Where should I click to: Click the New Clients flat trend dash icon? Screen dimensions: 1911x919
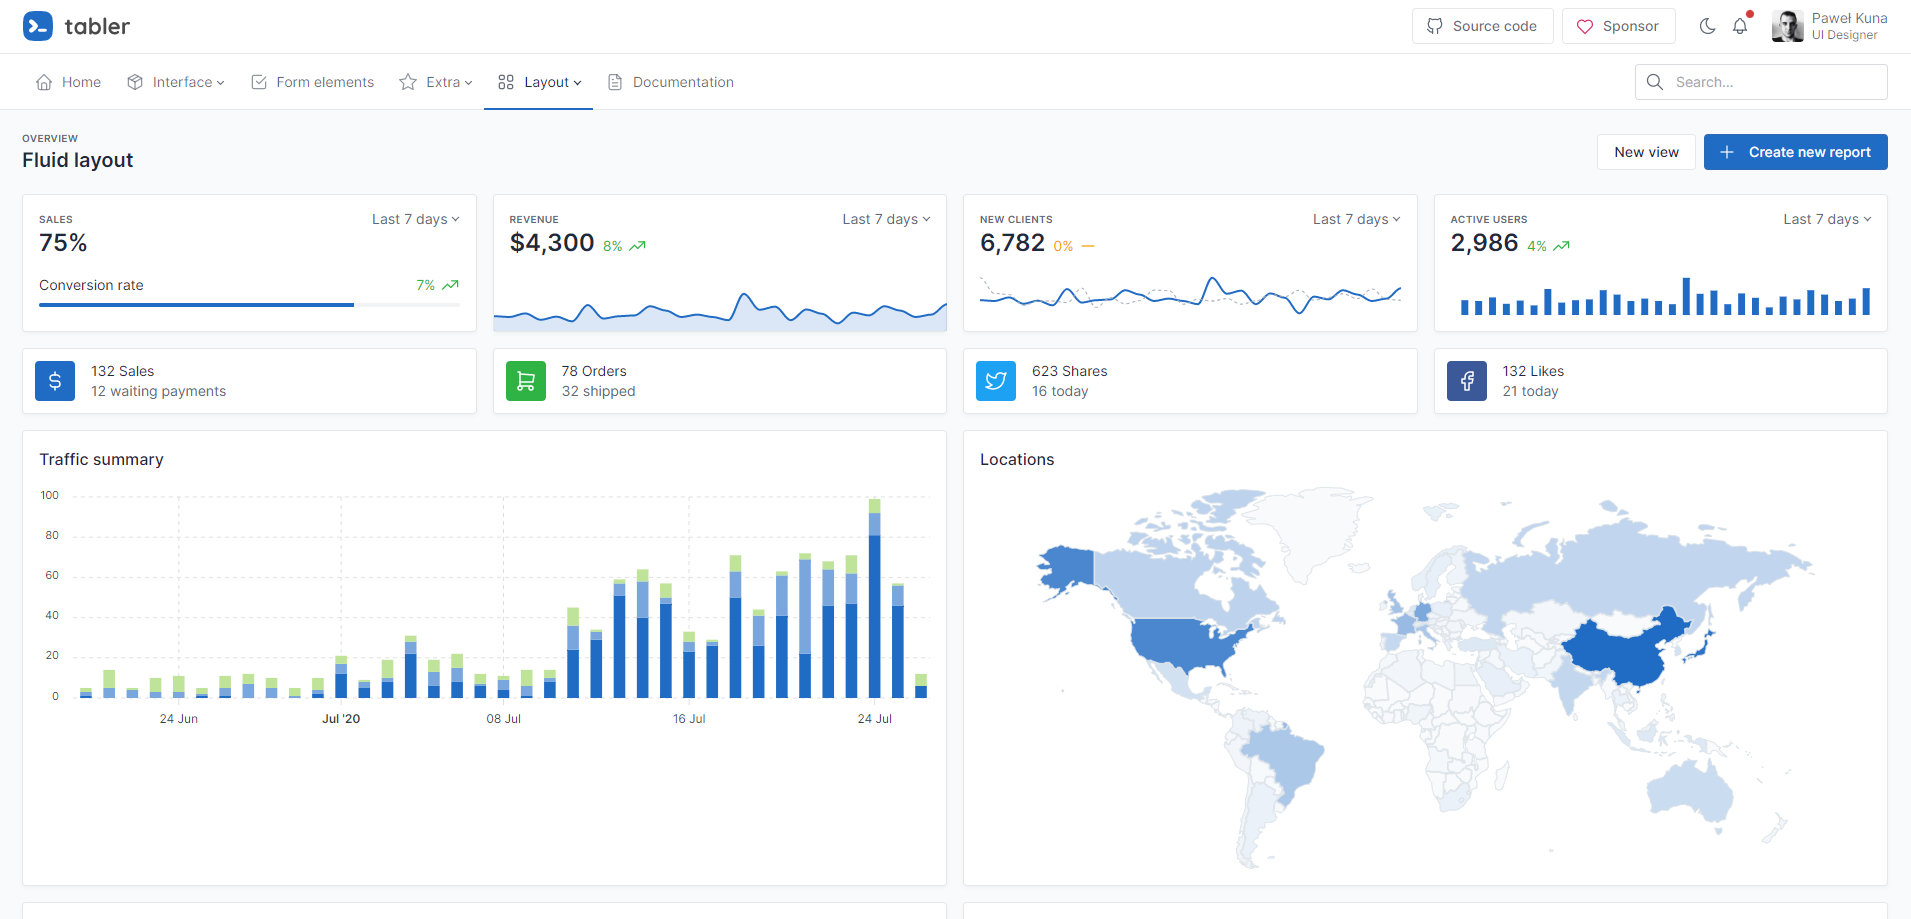[1088, 246]
